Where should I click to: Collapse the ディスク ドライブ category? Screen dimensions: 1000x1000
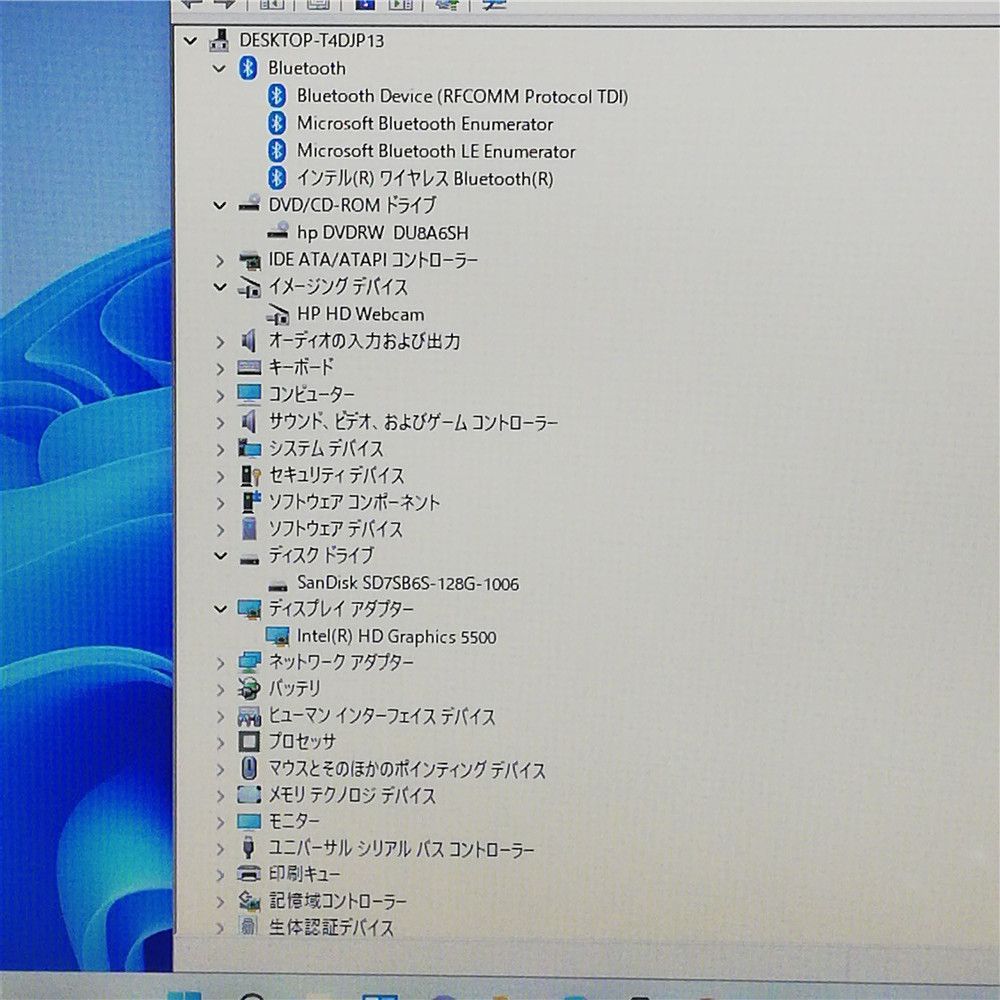[x=220, y=555]
